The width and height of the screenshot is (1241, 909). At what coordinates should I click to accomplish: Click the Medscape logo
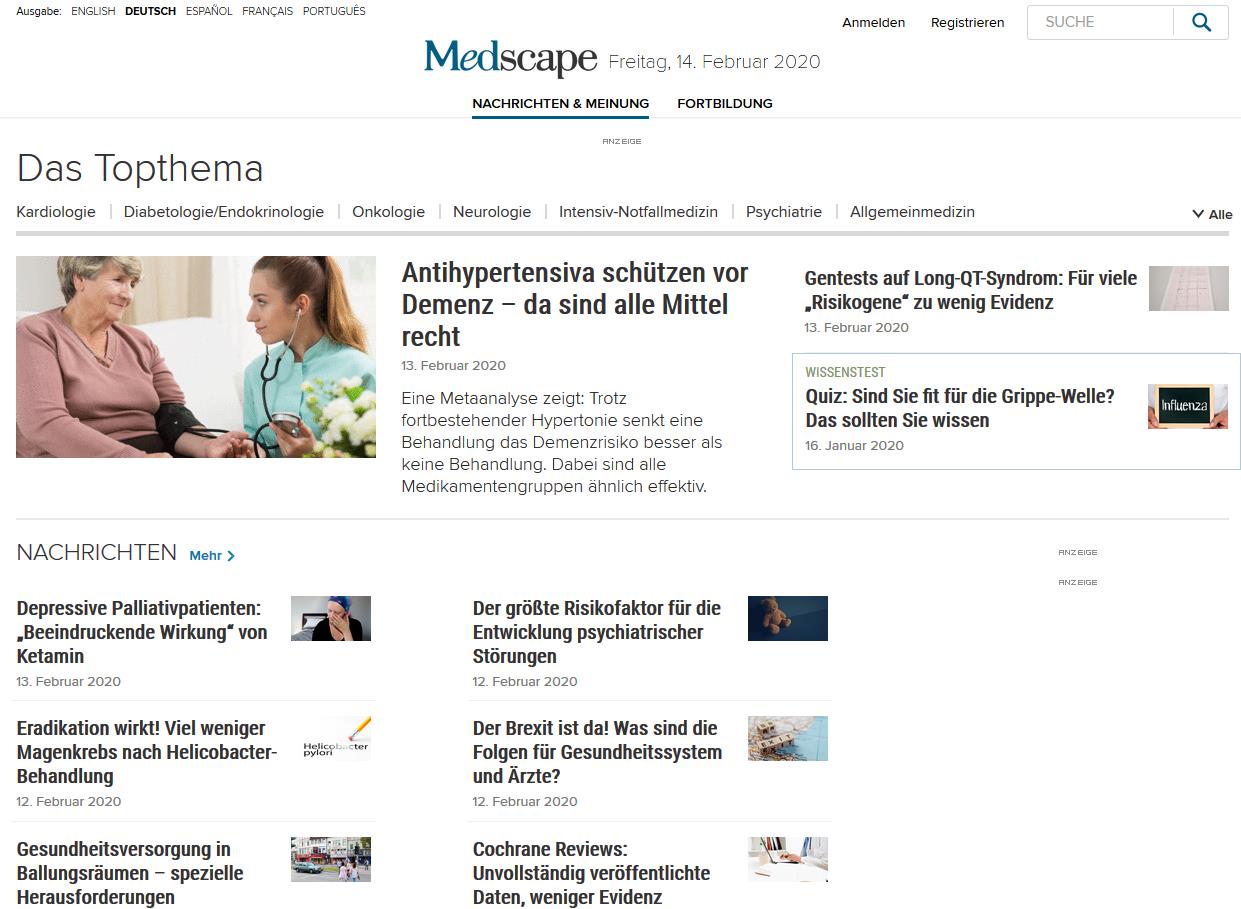[510, 58]
